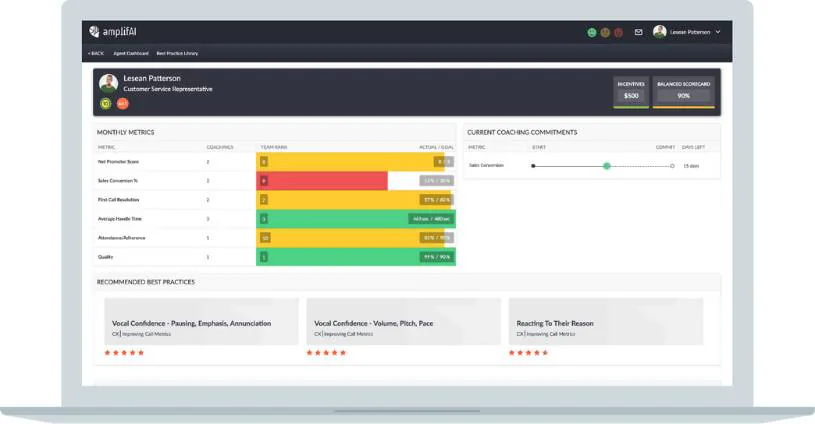Screen dimensions: 815x424
Task: Click the orange badge under the profile photo
Action: [x=122, y=103]
